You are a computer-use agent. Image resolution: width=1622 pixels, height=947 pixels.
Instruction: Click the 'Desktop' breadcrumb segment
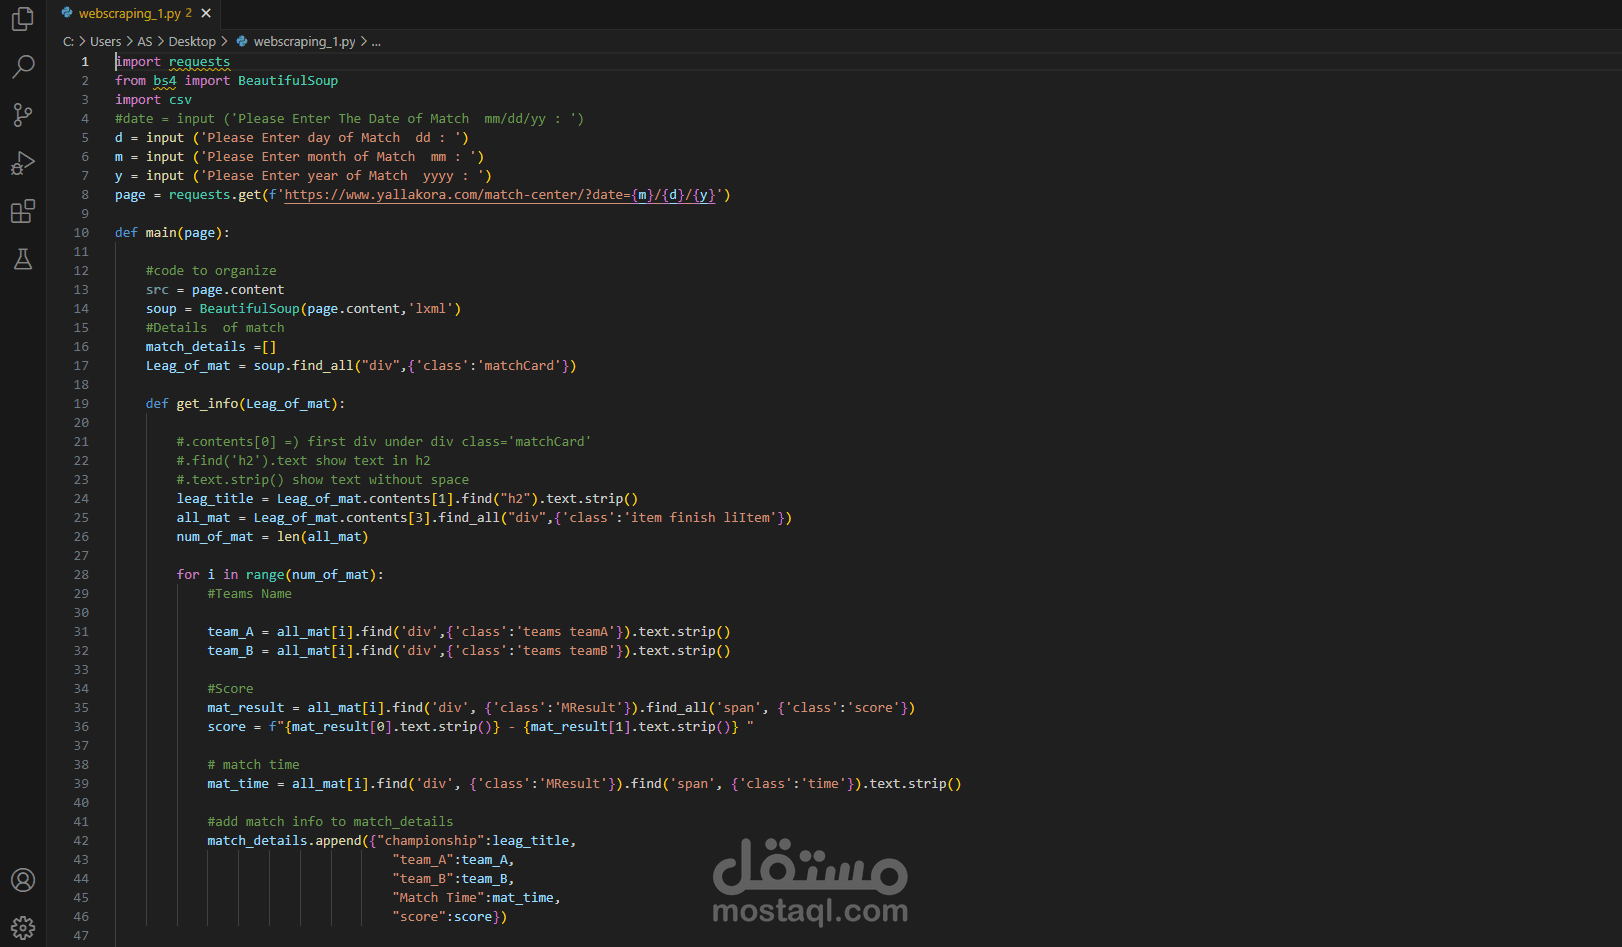click(192, 41)
